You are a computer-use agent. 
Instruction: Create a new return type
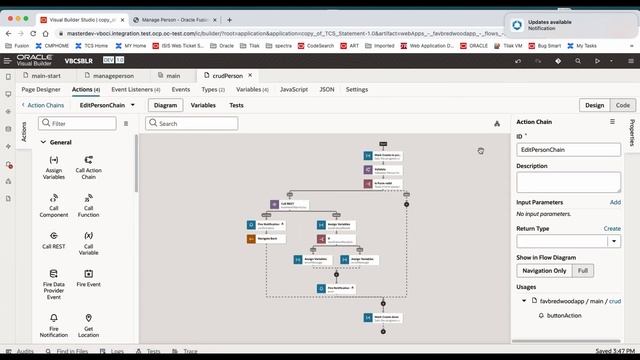[612, 229]
